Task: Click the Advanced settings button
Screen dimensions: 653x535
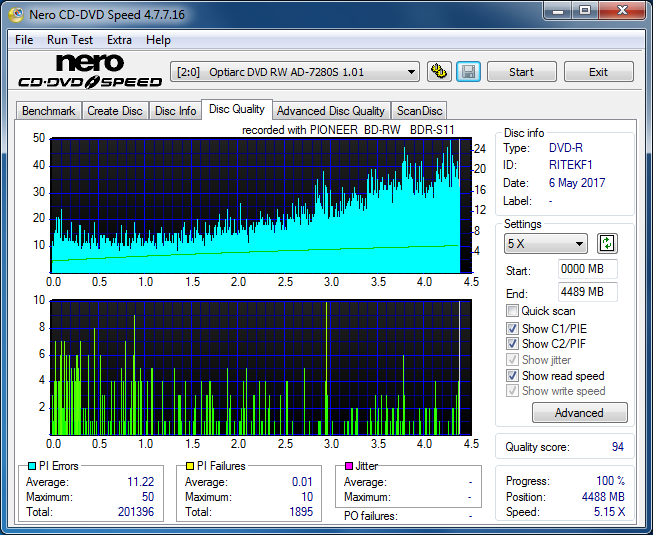Action: pyautogui.click(x=579, y=413)
